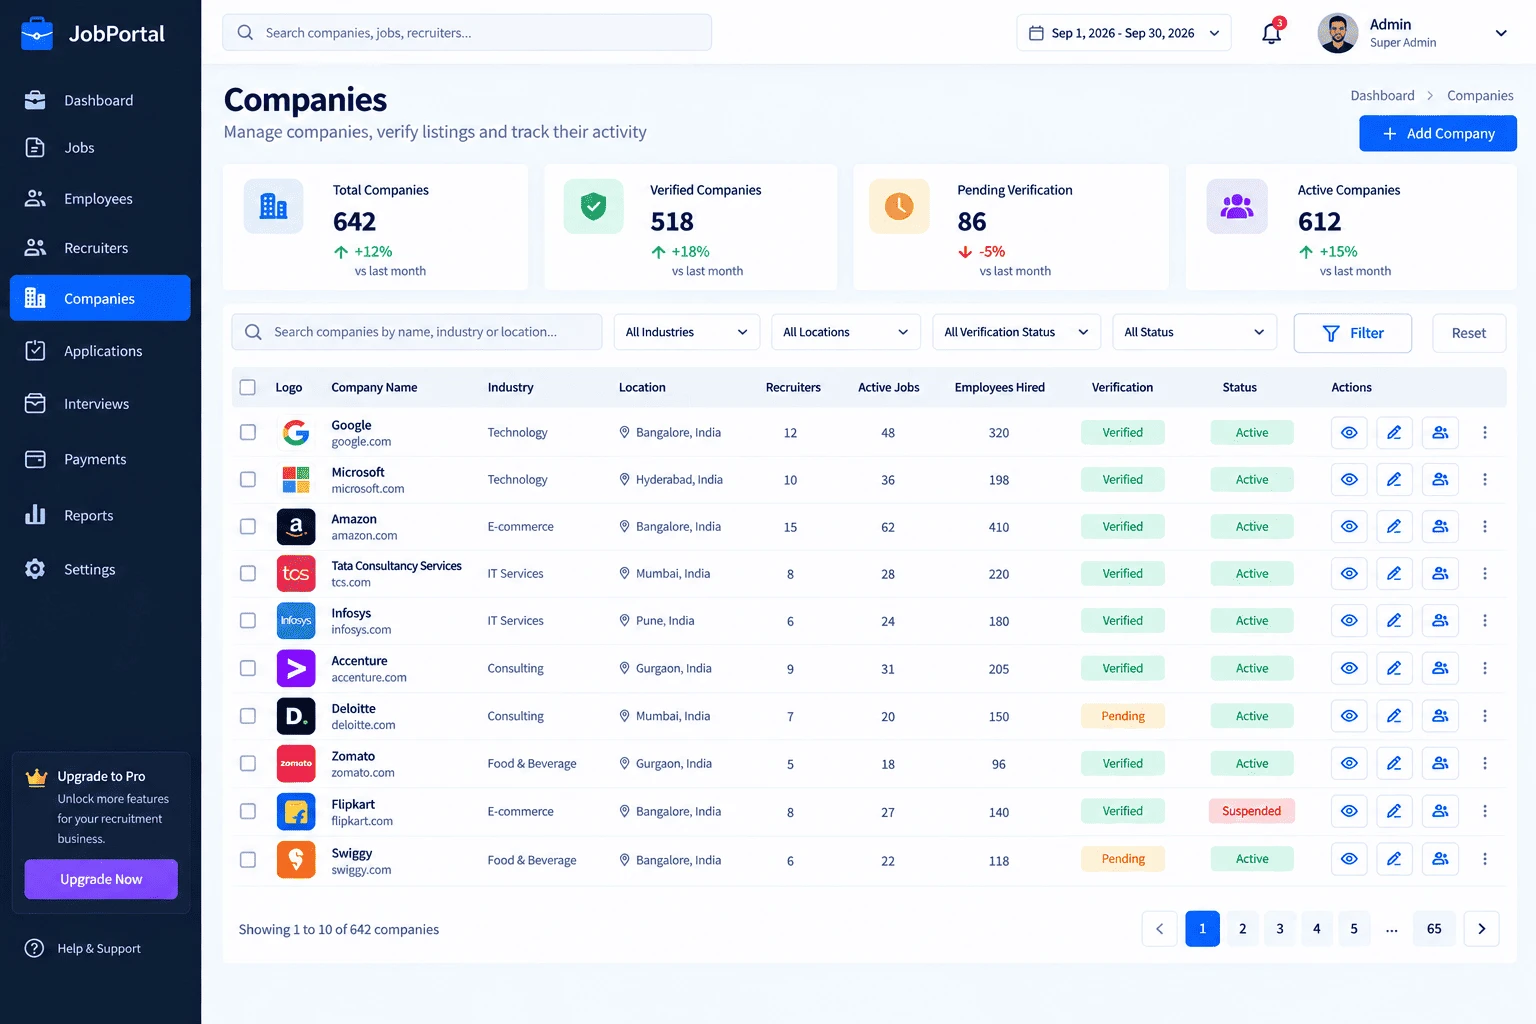Click the JobPortal briefcase logo
1536x1024 pixels.
coord(37,33)
